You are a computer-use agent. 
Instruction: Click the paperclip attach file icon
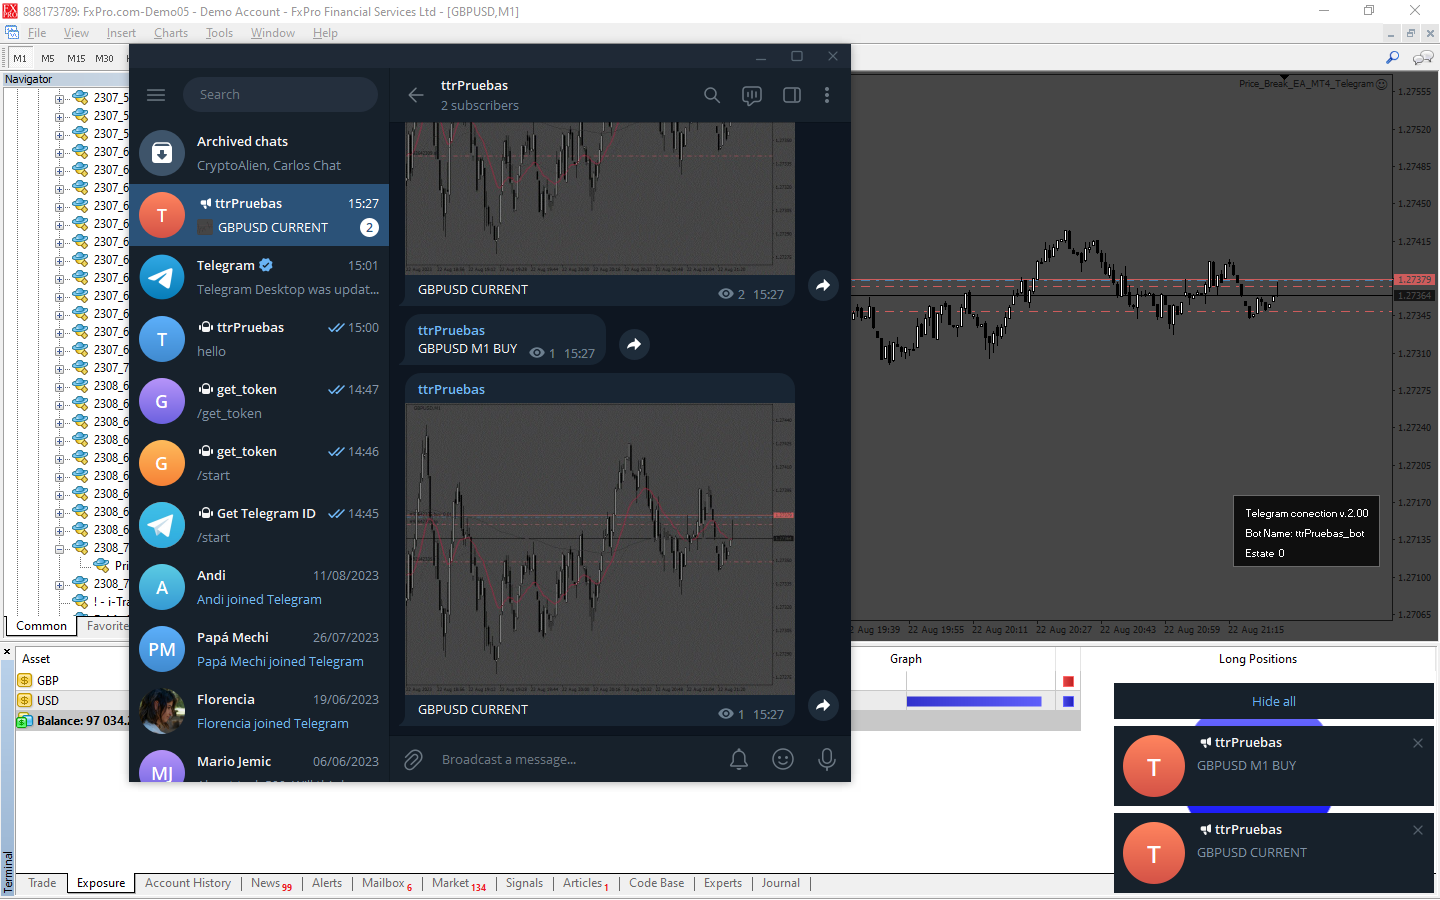(x=414, y=760)
